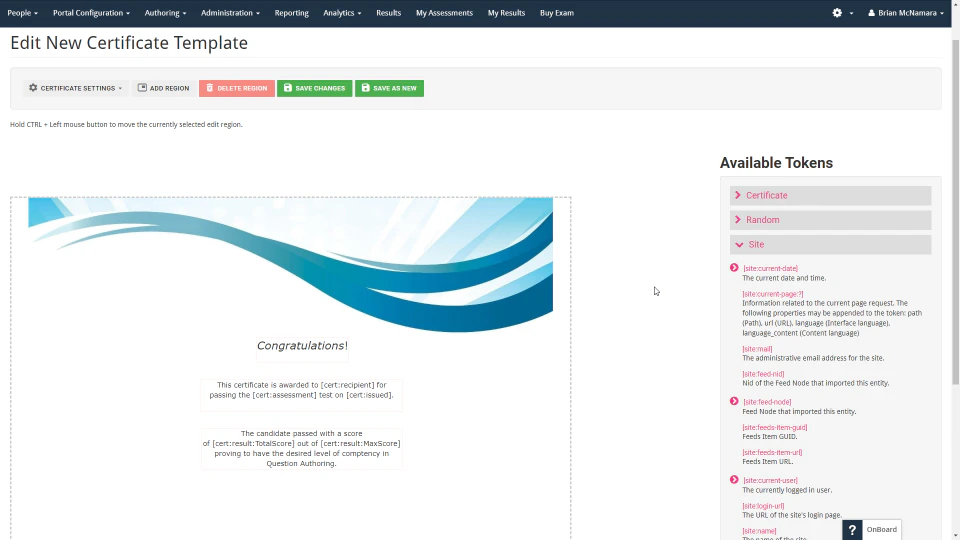Image resolution: width=960 pixels, height=540 pixels.
Task: Click the Add Region button
Action: [163, 88]
